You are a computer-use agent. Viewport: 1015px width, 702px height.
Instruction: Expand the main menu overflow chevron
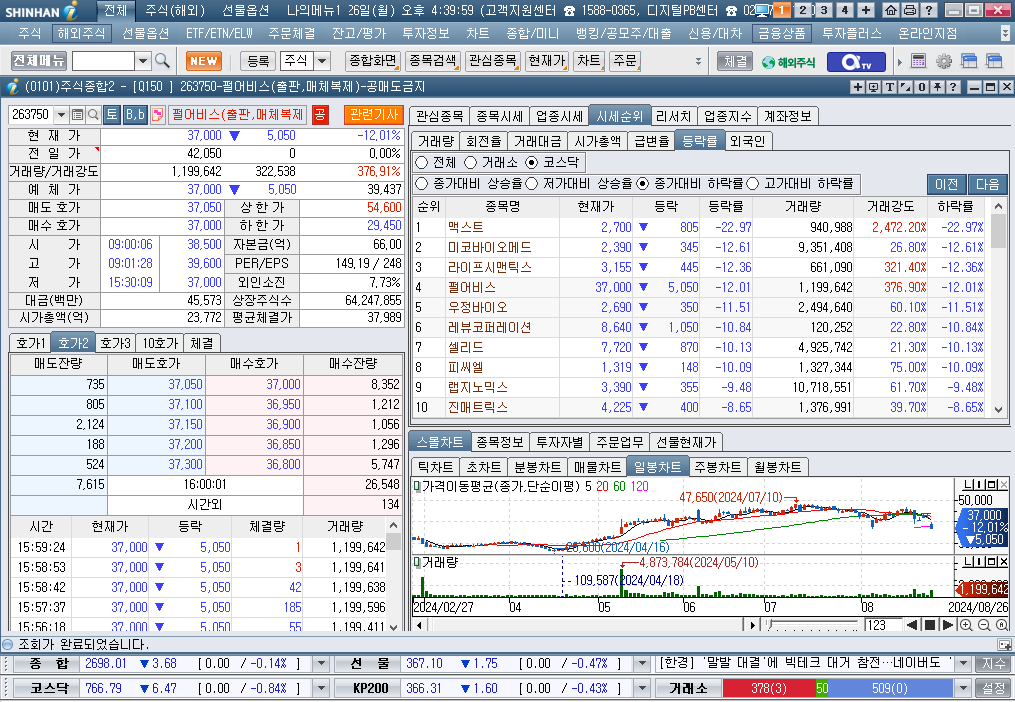(x=1005, y=33)
